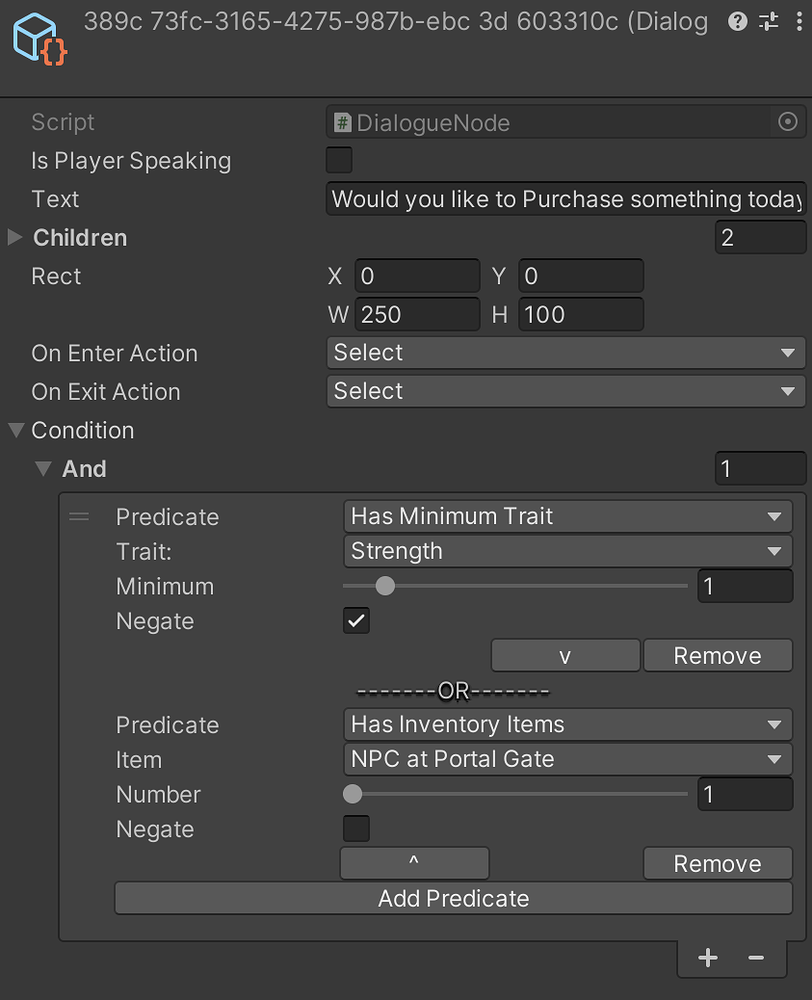Open the Has Minimum Trait predicate dropdown
812x1000 pixels.
point(568,517)
